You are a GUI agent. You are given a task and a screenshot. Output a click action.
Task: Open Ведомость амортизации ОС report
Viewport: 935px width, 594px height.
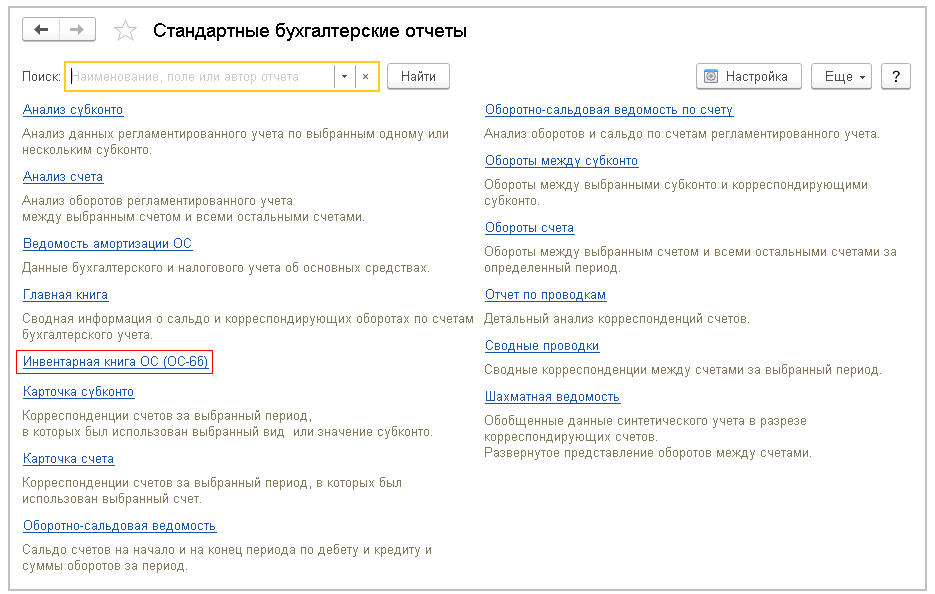107,243
